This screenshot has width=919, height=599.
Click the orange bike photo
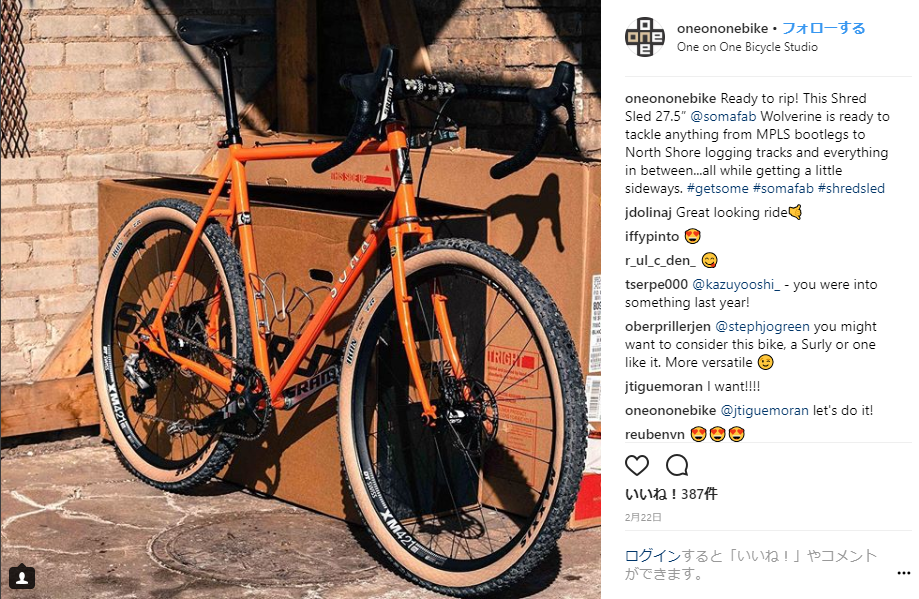(x=301, y=300)
